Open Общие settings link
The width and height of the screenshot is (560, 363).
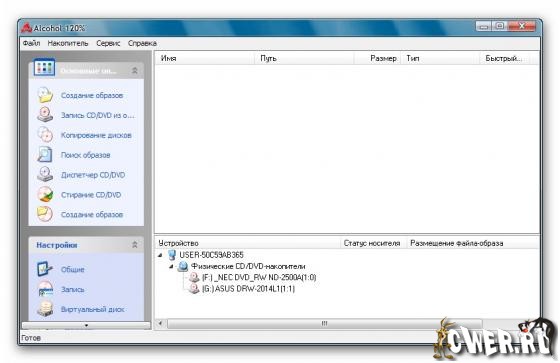click(72, 269)
